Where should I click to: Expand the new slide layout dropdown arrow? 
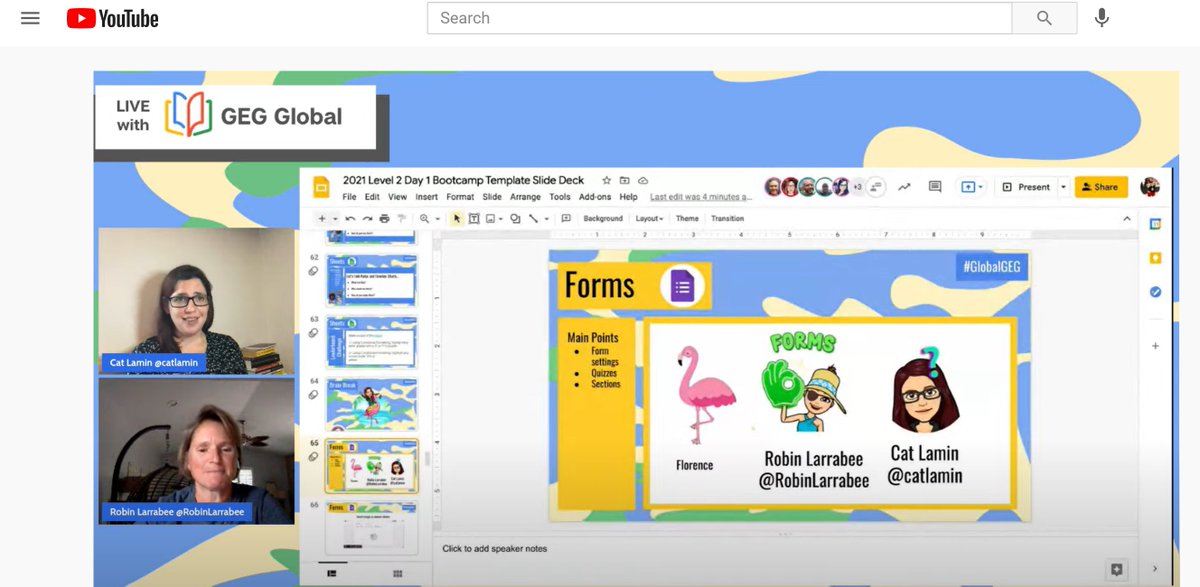point(334,218)
